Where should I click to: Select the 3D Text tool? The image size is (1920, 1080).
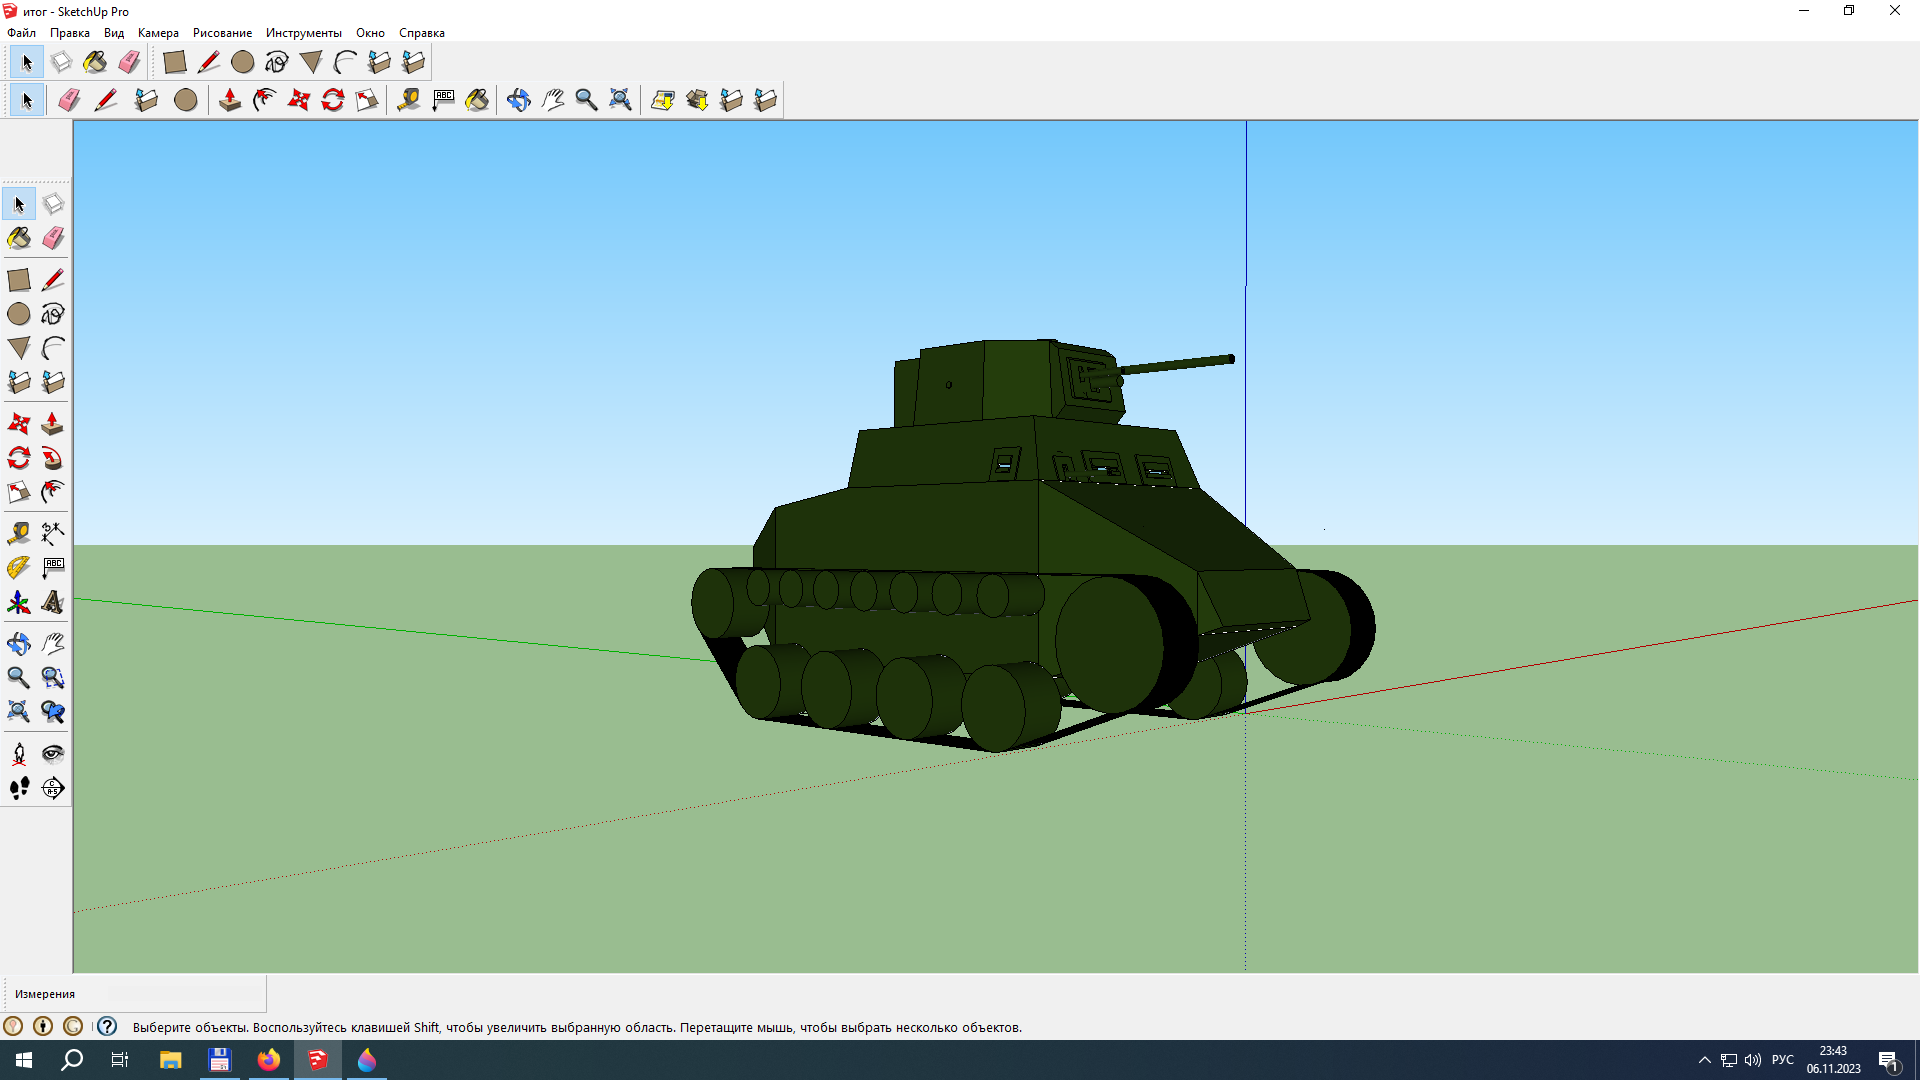tap(53, 603)
